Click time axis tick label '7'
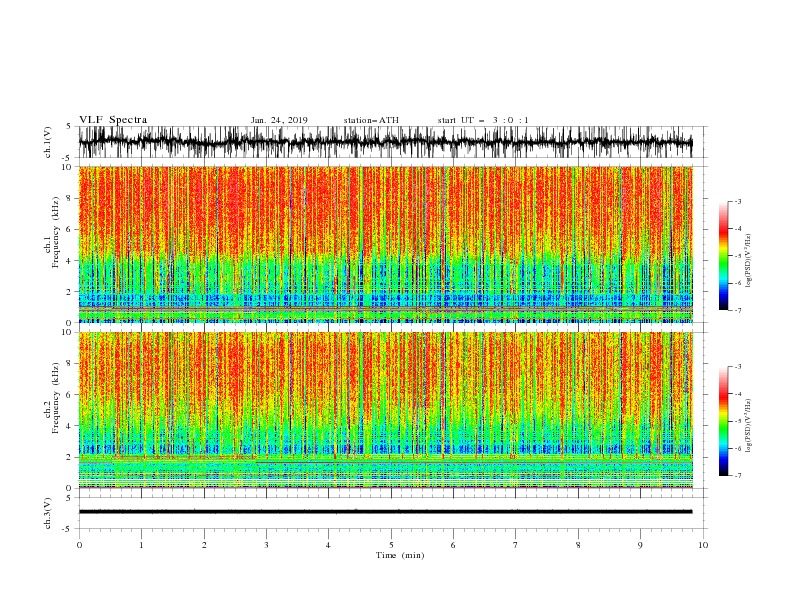Image resolution: width=792 pixels, height=612 pixels. click(x=516, y=545)
